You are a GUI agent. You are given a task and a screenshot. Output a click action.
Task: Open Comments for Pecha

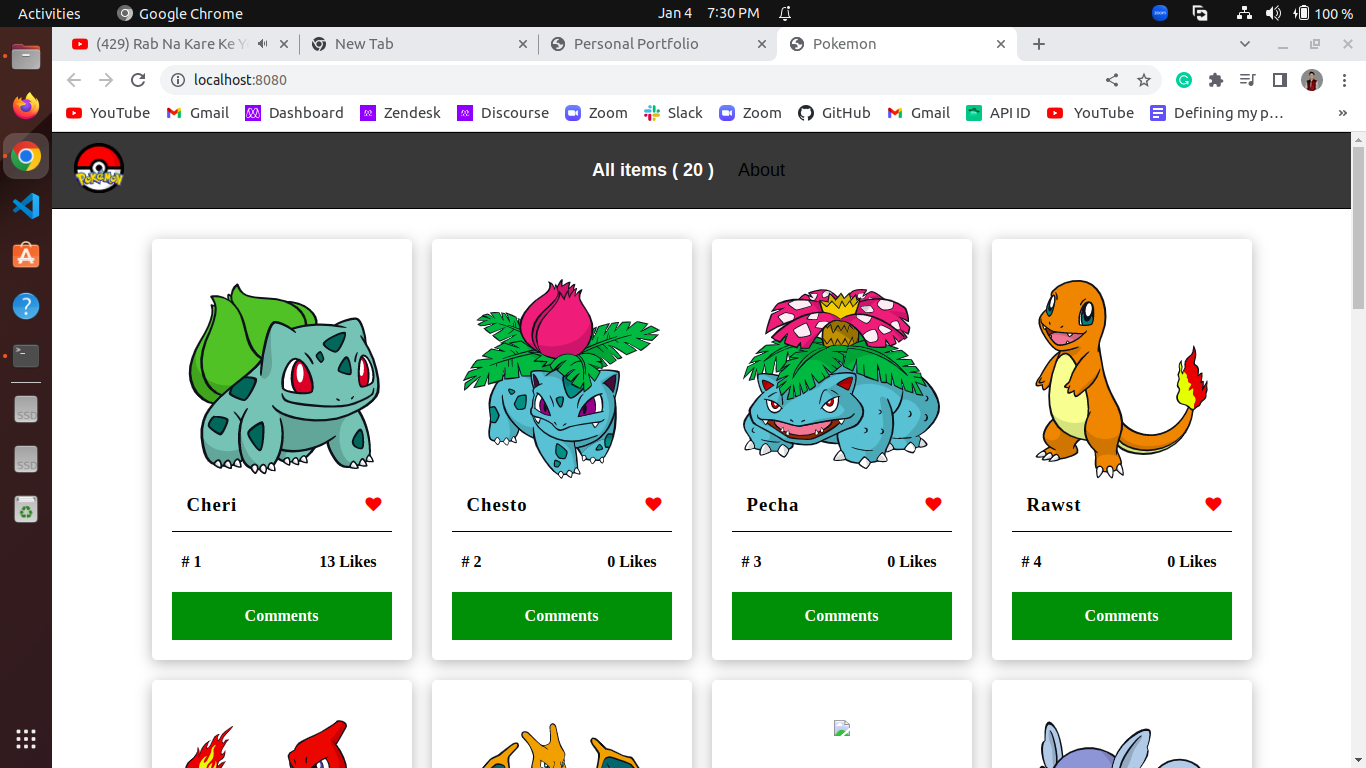pyautogui.click(x=842, y=616)
